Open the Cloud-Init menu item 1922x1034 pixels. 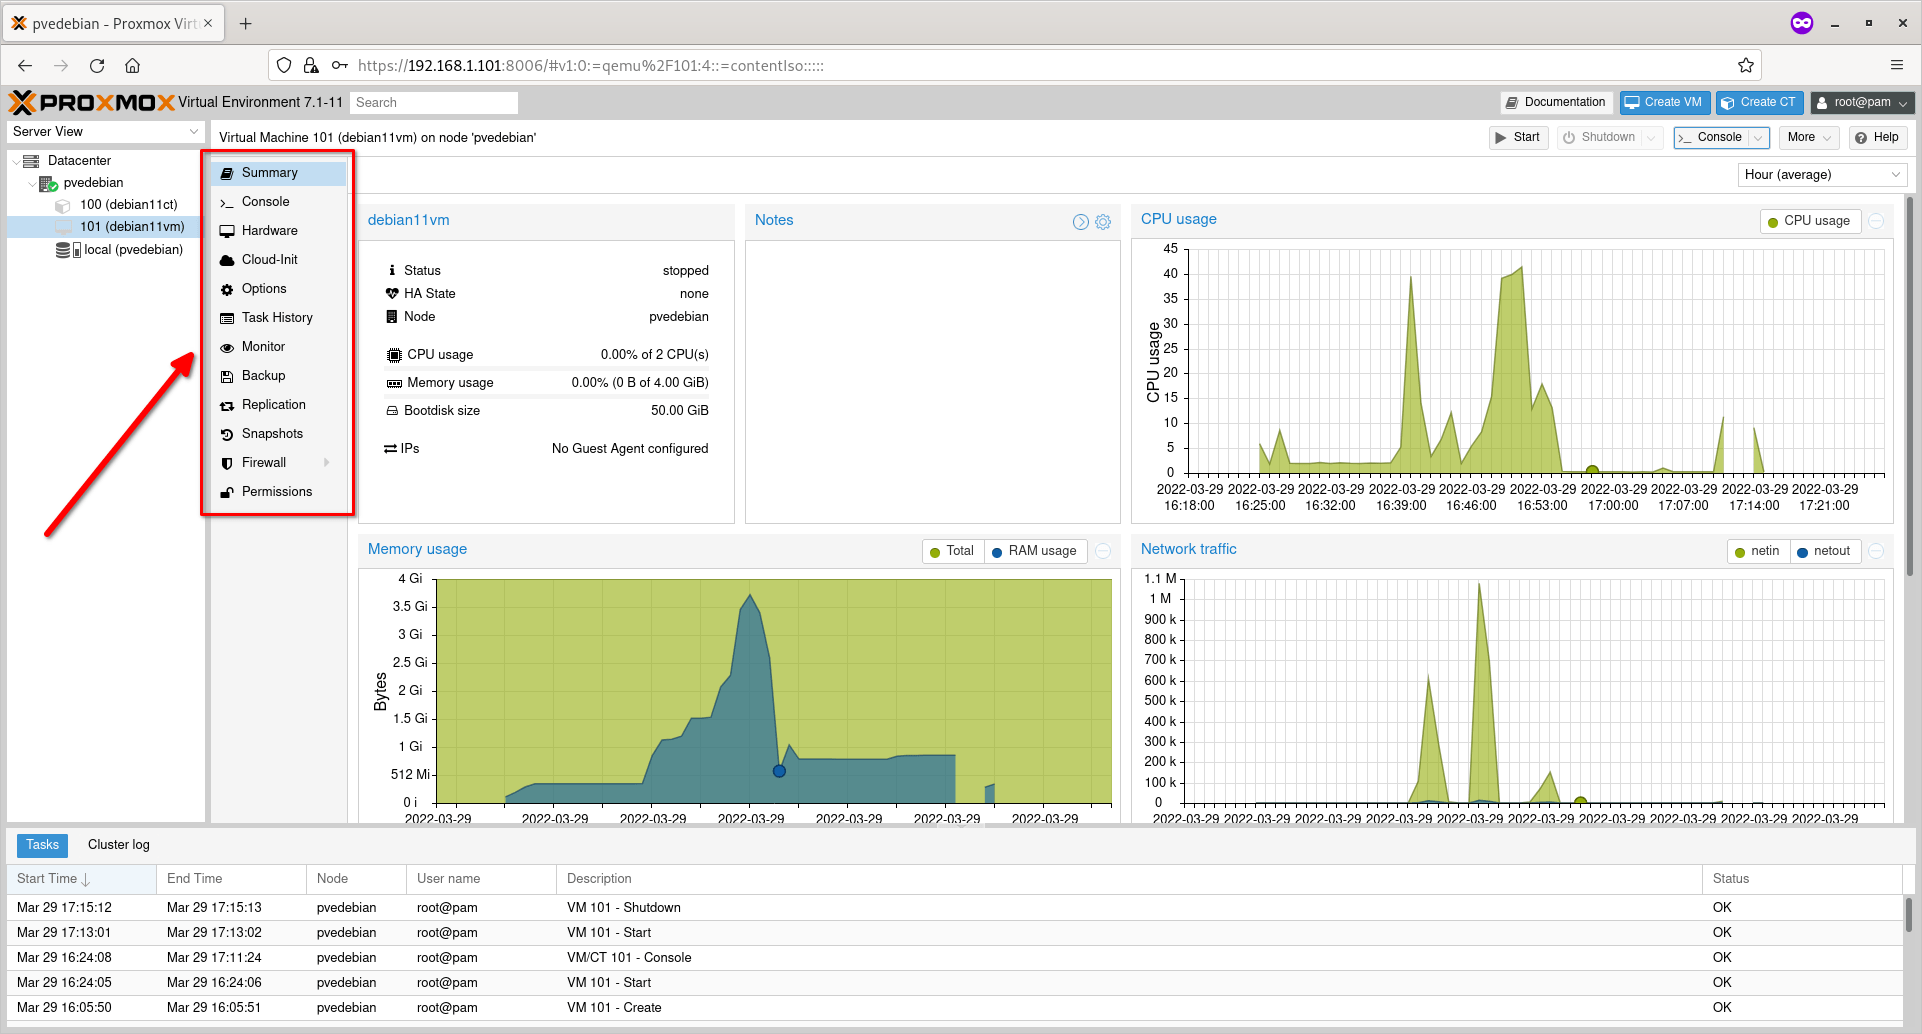point(279,260)
